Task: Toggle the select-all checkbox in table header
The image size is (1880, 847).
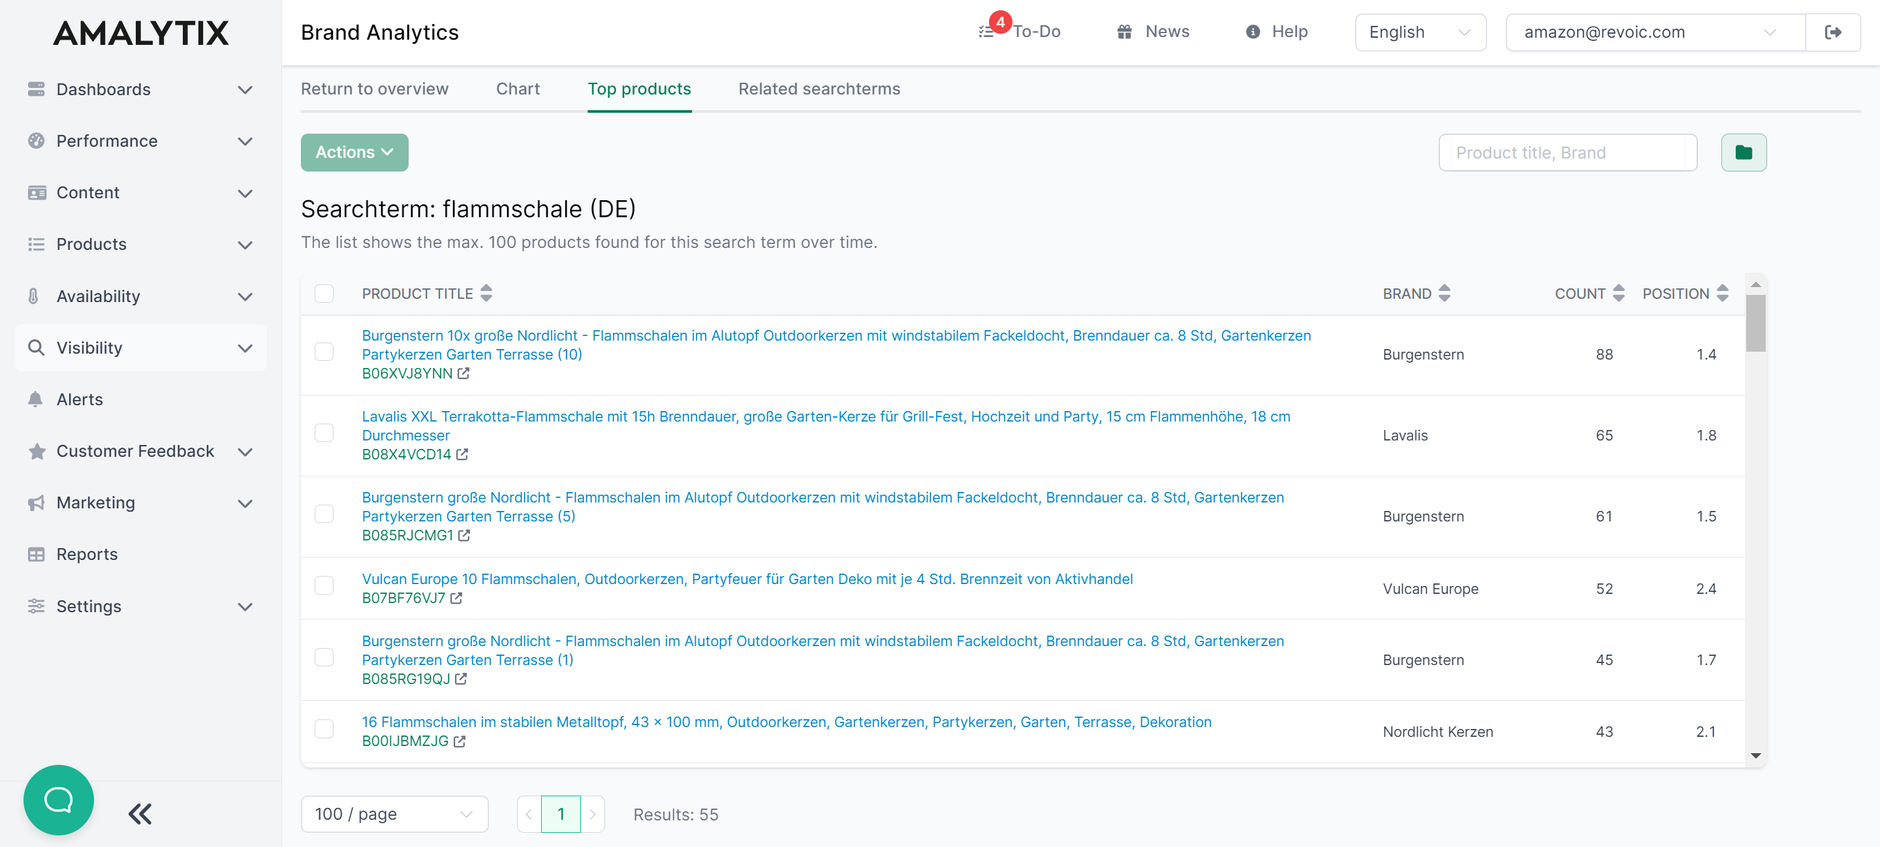Action: click(x=324, y=293)
